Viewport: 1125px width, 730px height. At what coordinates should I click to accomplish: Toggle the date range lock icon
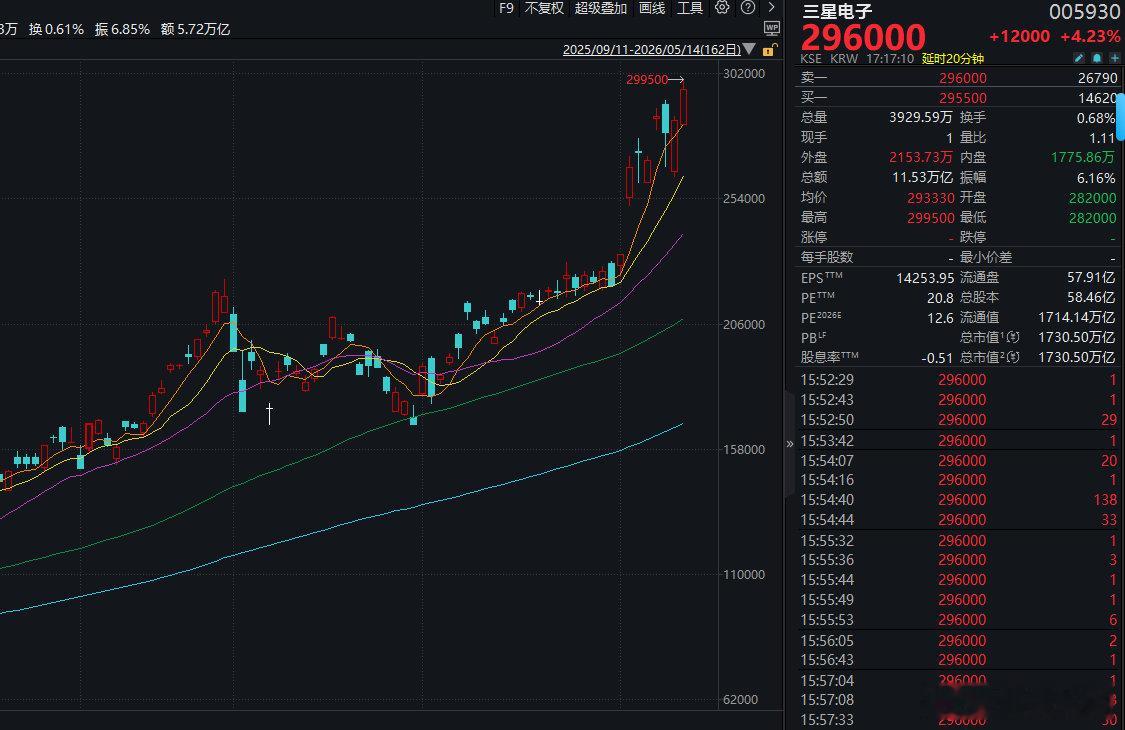click(x=769, y=50)
